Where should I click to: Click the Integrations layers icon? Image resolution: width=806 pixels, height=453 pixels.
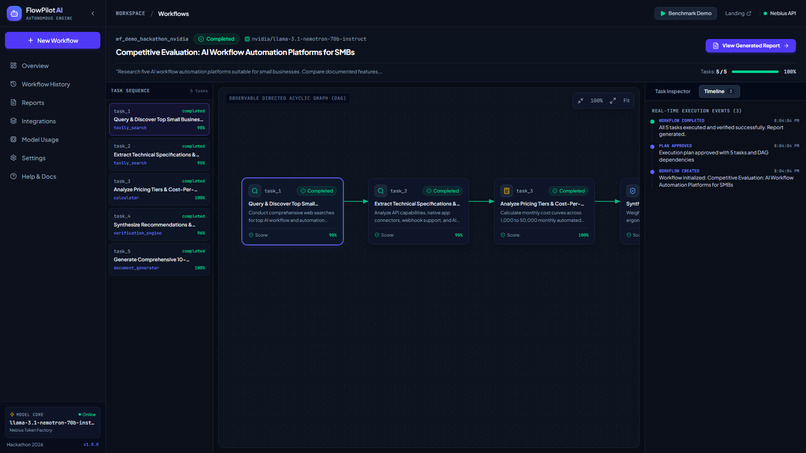13,121
